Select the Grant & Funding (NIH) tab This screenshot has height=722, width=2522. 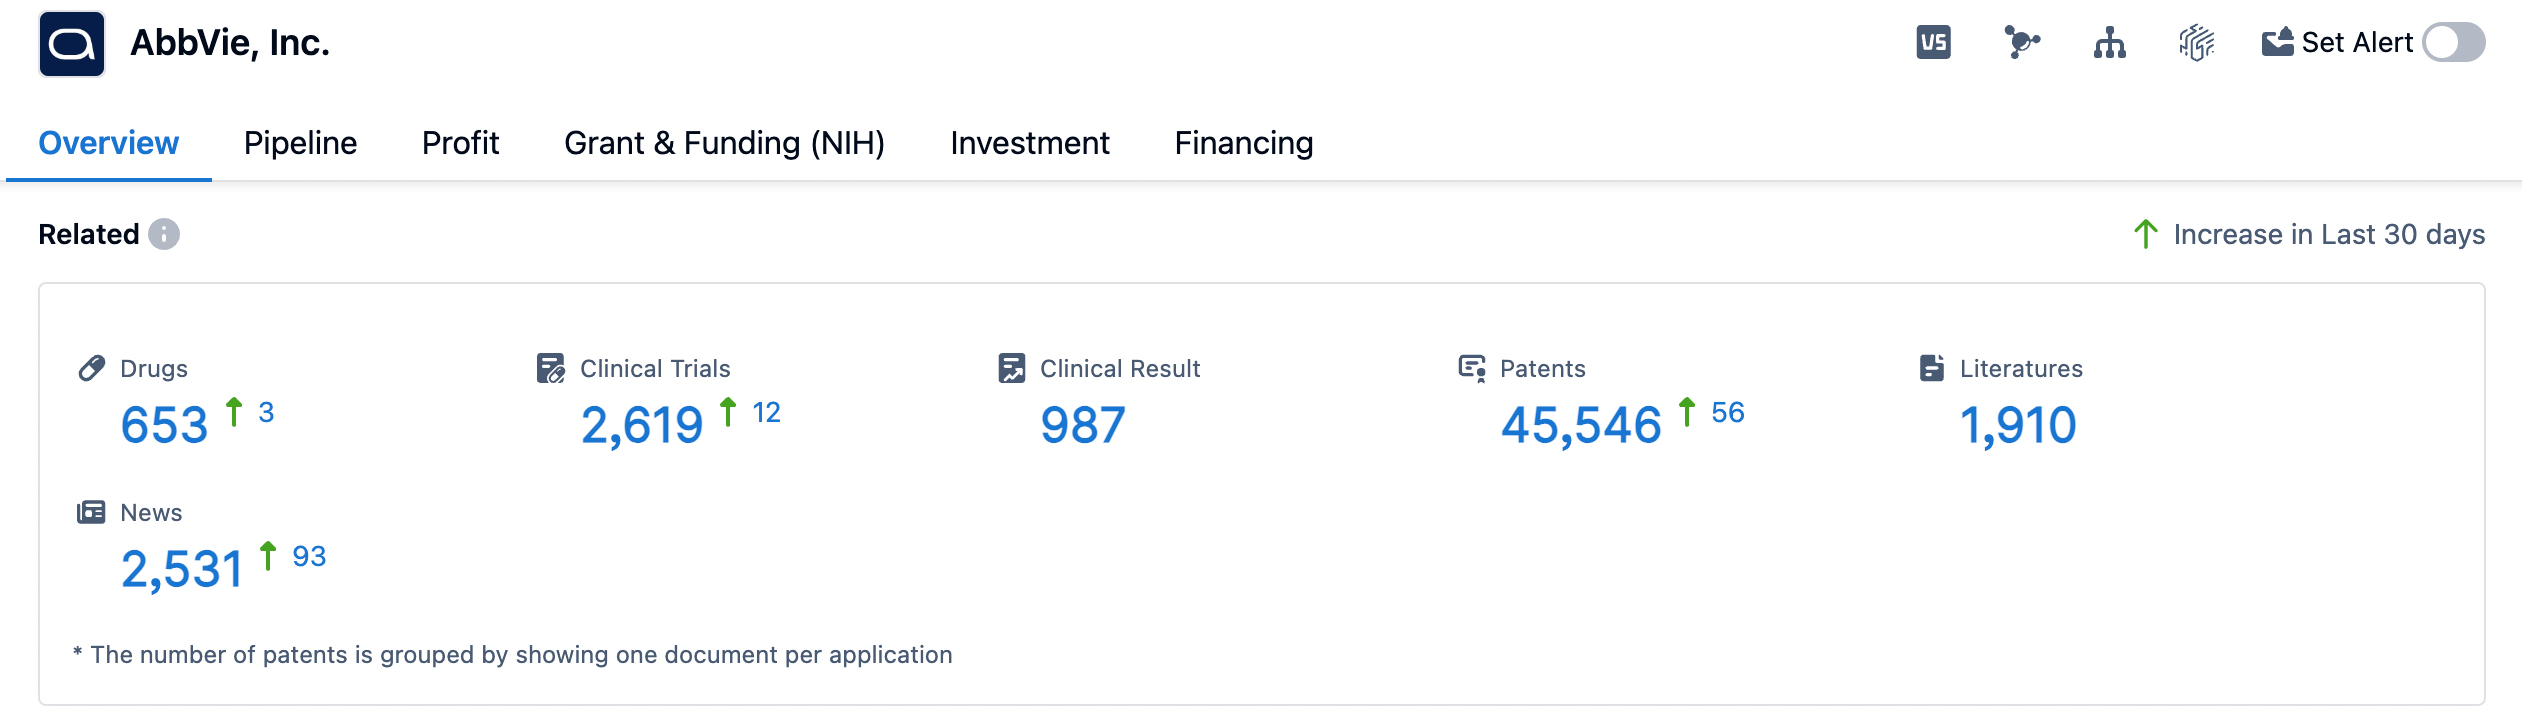[x=724, y=143]
